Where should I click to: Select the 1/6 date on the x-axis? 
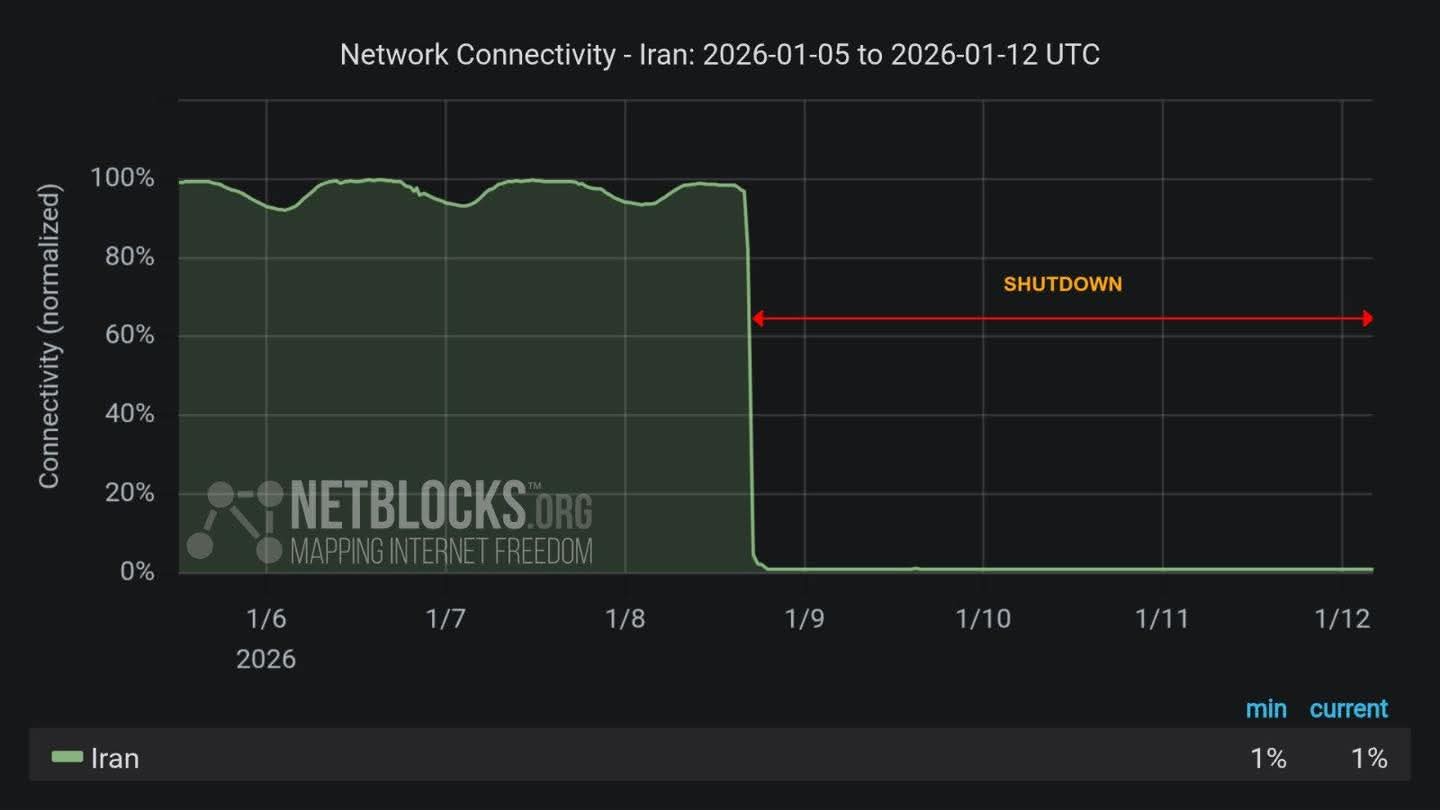click(266, 619)
